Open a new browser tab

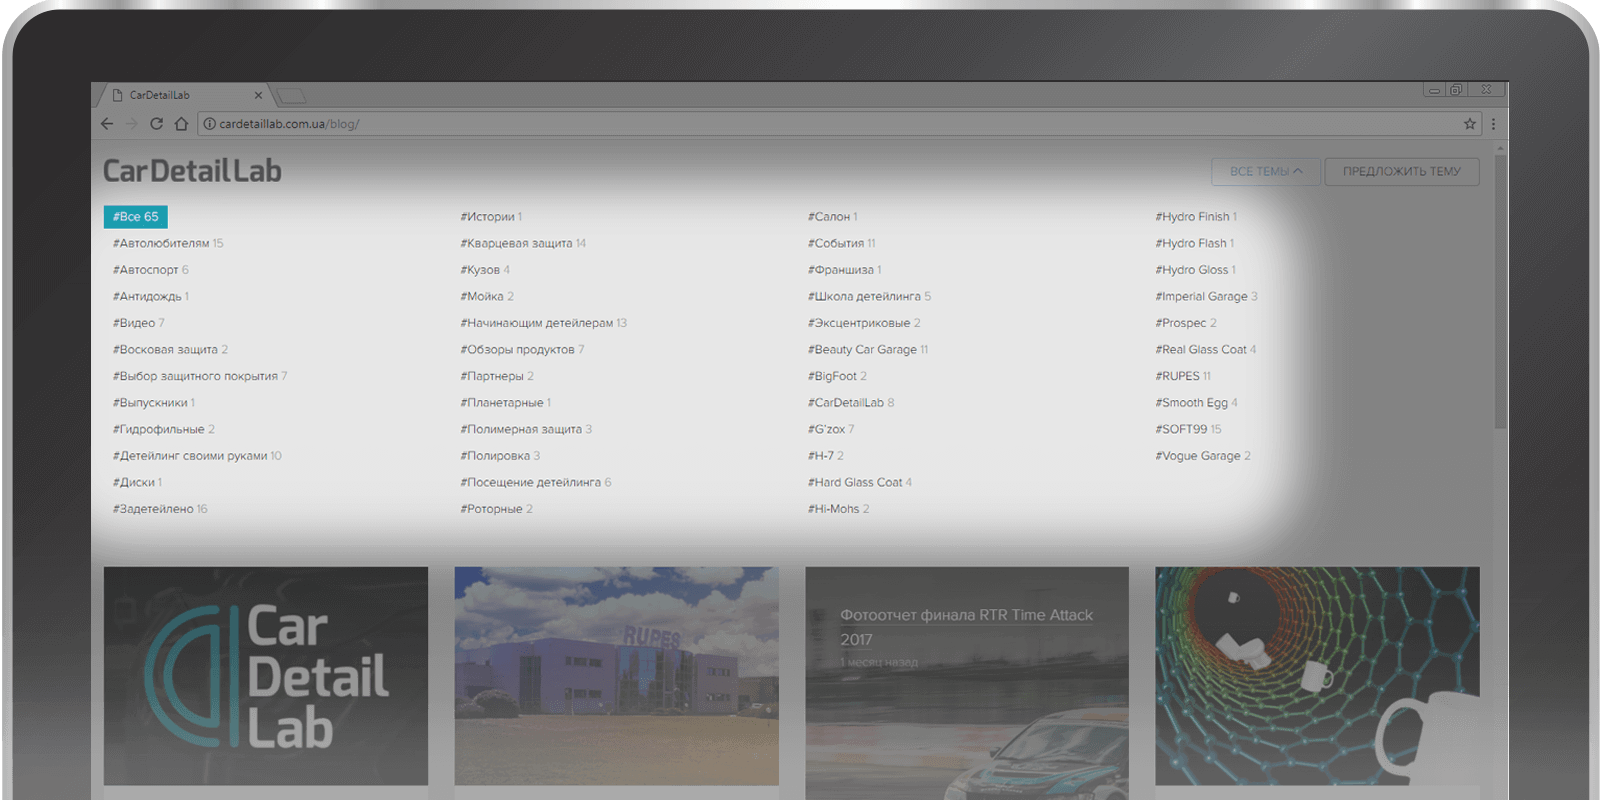[291, 96]
